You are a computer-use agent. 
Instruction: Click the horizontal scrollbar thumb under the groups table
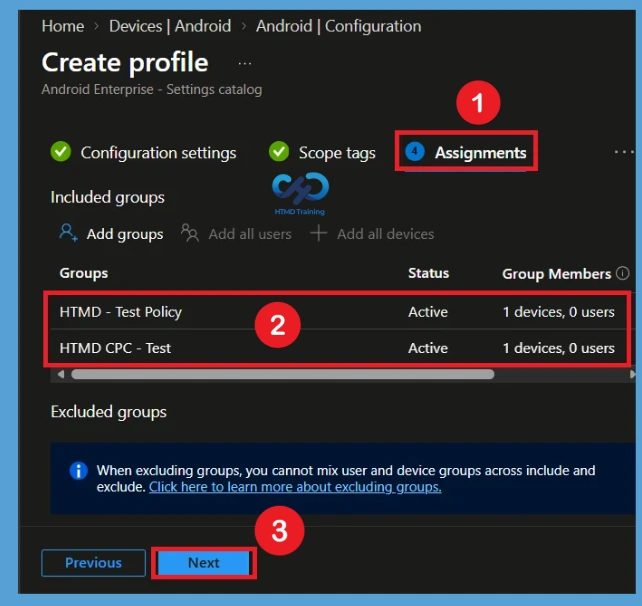pyautogui.click(x=283, y=374)
